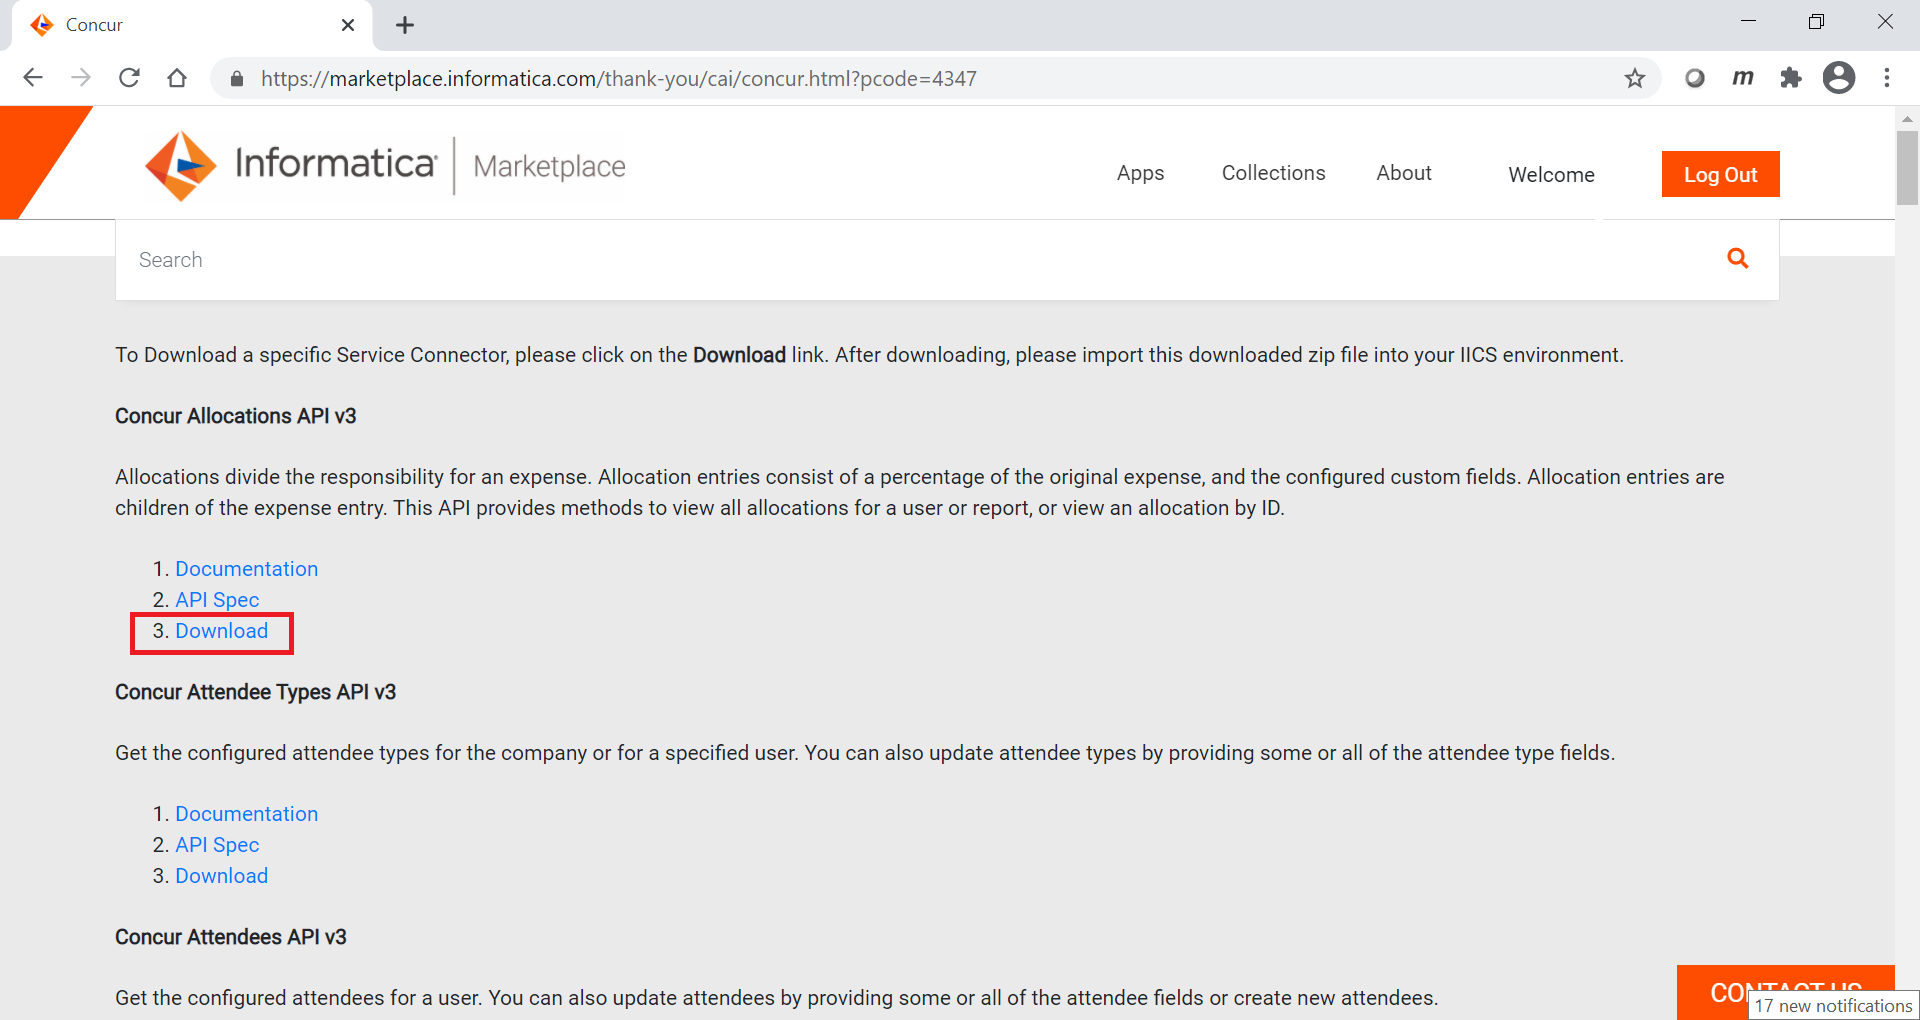The height and width of the screenshot is (1020, 1920).
Task: Click the Log Out button
Action: (1720, 174)
